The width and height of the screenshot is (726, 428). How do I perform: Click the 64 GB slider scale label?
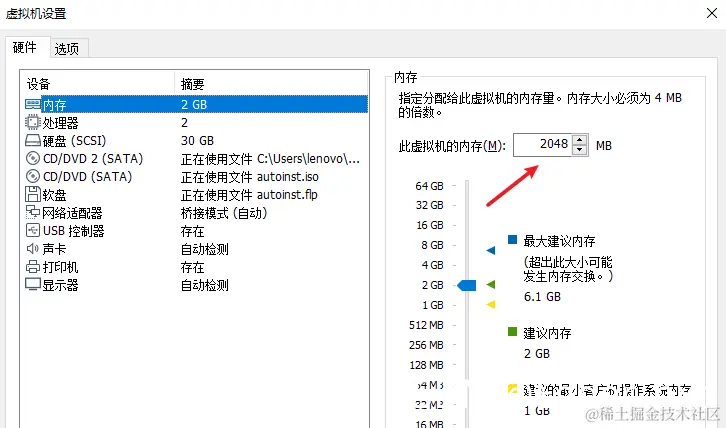(429, 186)
